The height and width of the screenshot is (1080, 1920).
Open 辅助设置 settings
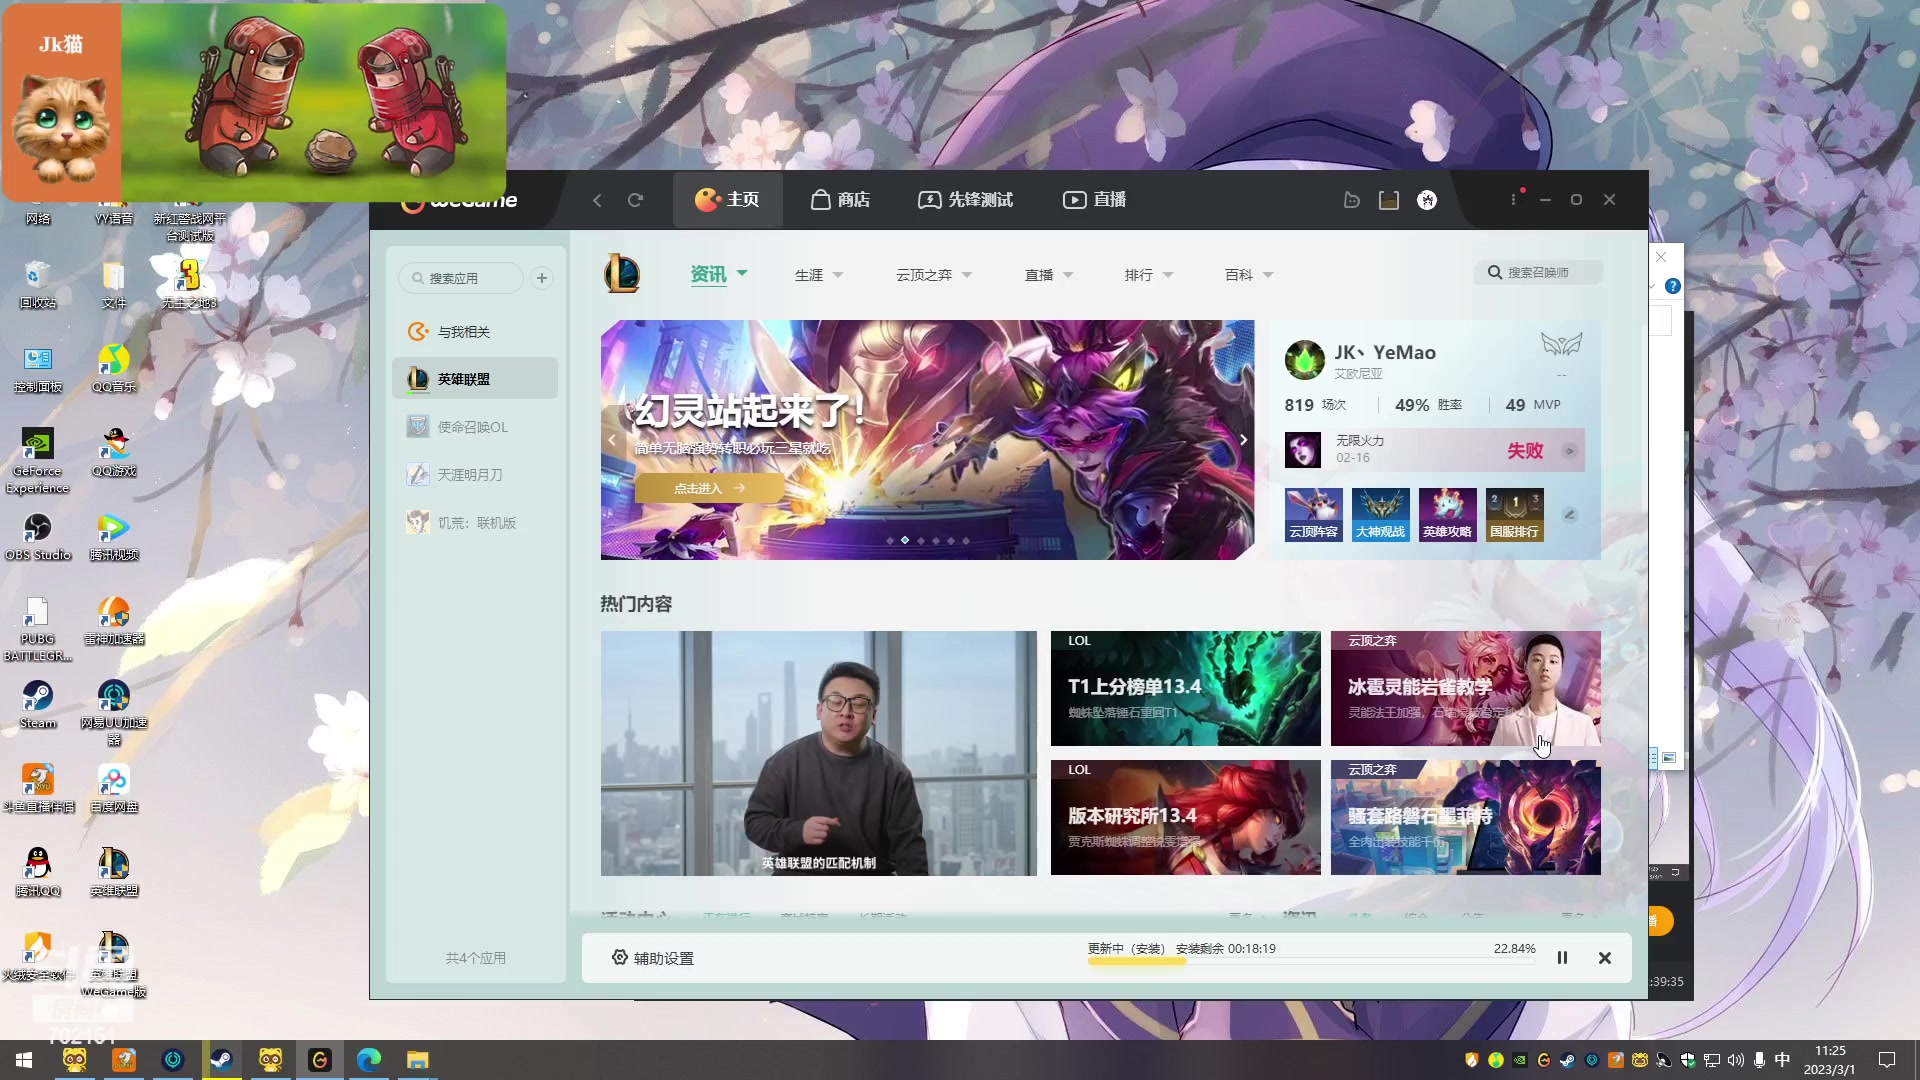click(653, 958)
